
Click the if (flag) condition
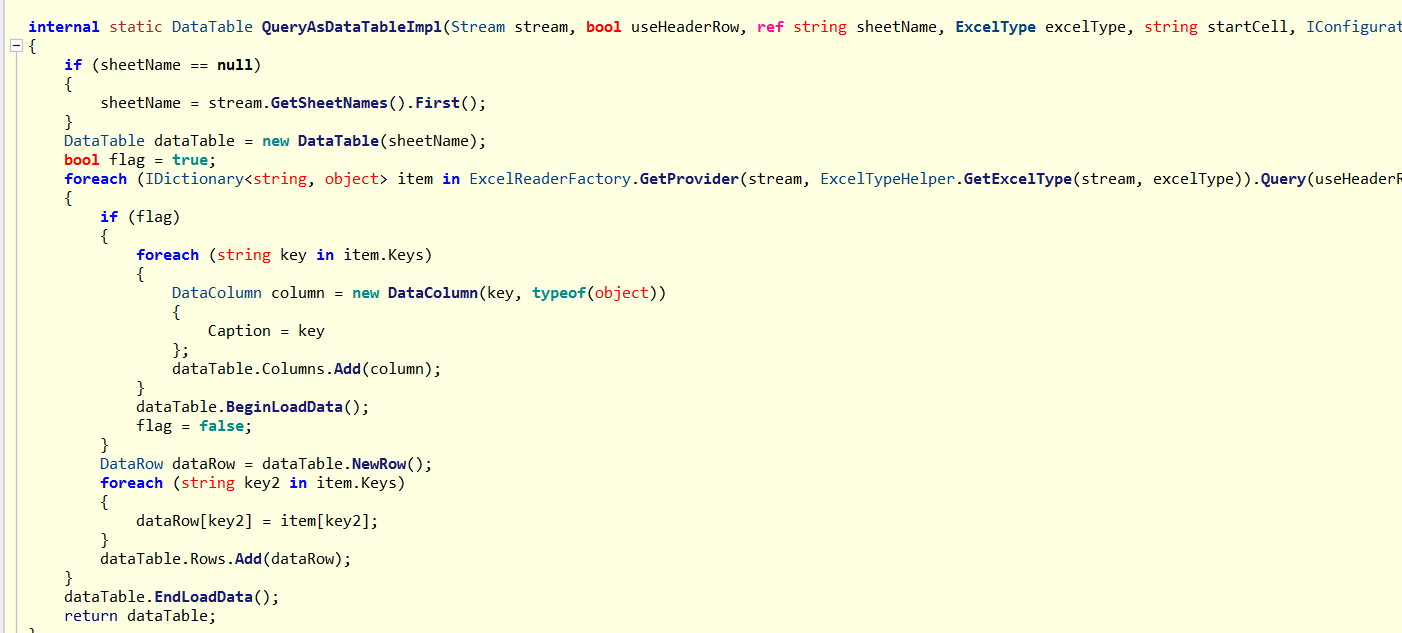(140, 217)
